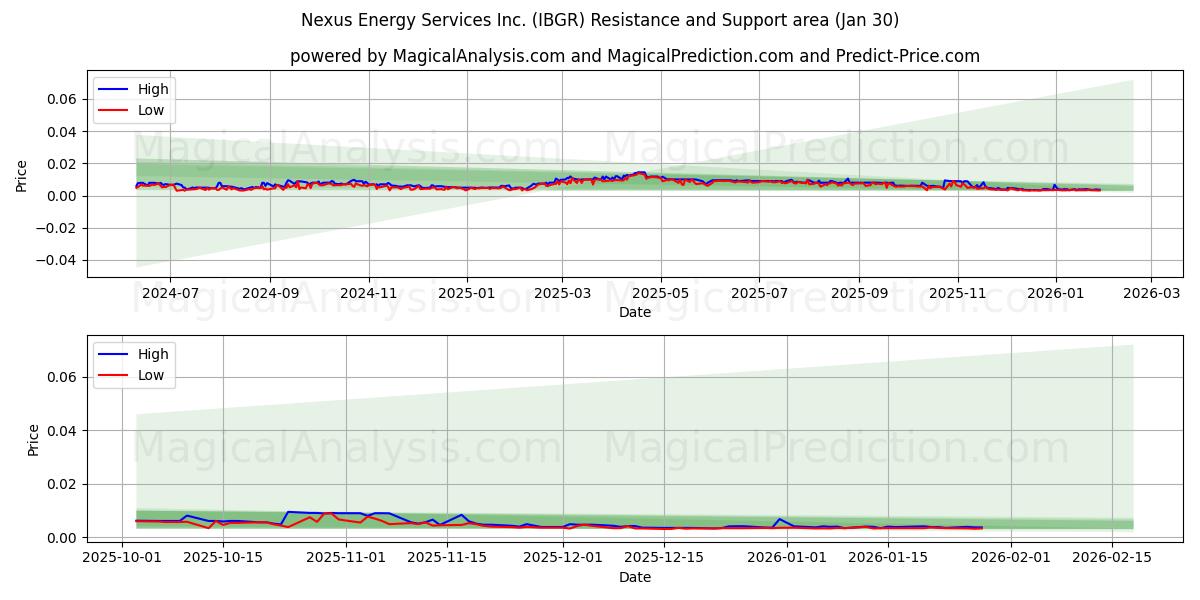Click the '2025-11' tick label

tap(958, 294)
